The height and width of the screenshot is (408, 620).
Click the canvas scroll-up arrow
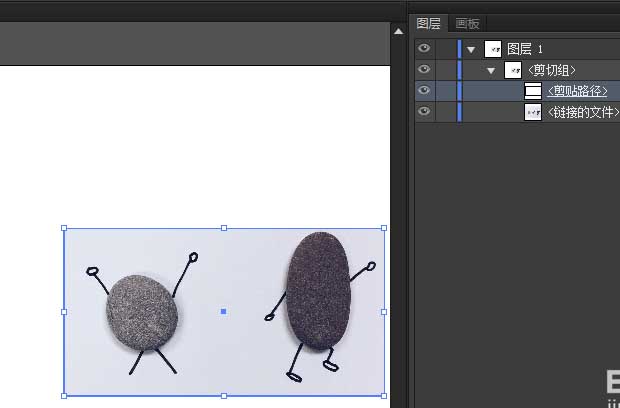[x=399, y=31]
